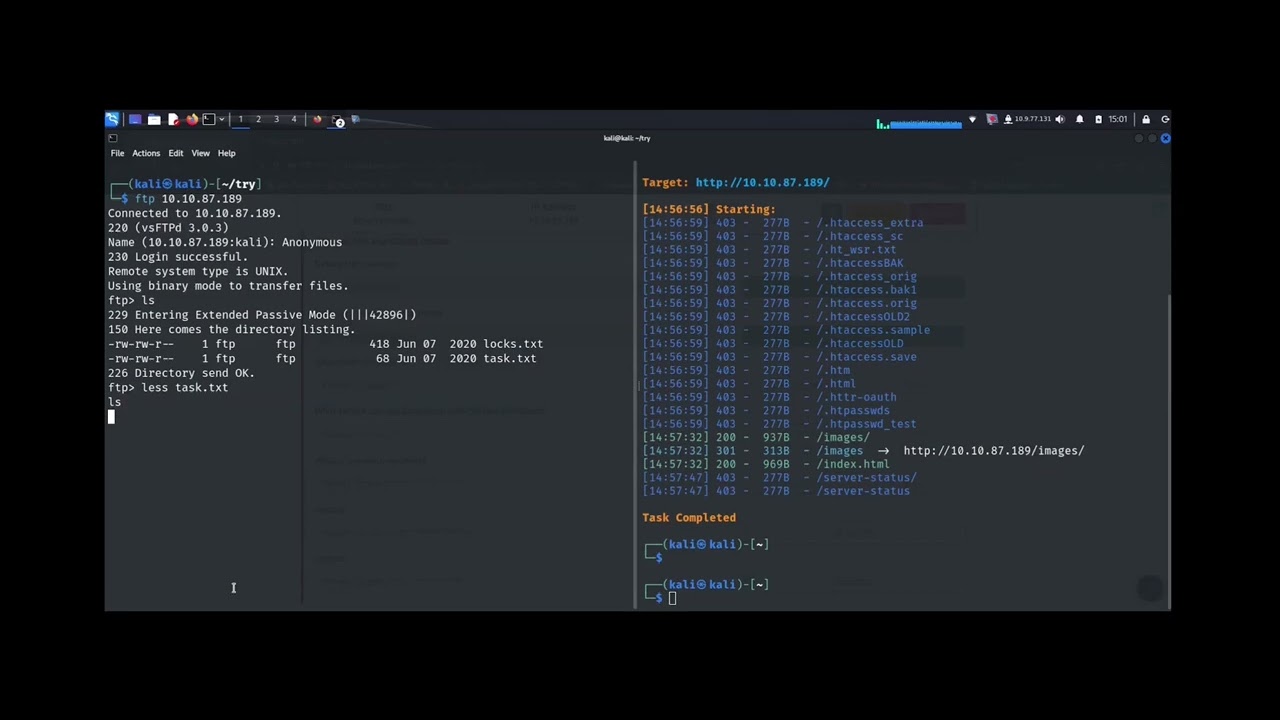1280x720 pixels.
Task: Click the battery power manager icon
Action: [1098, 119]
